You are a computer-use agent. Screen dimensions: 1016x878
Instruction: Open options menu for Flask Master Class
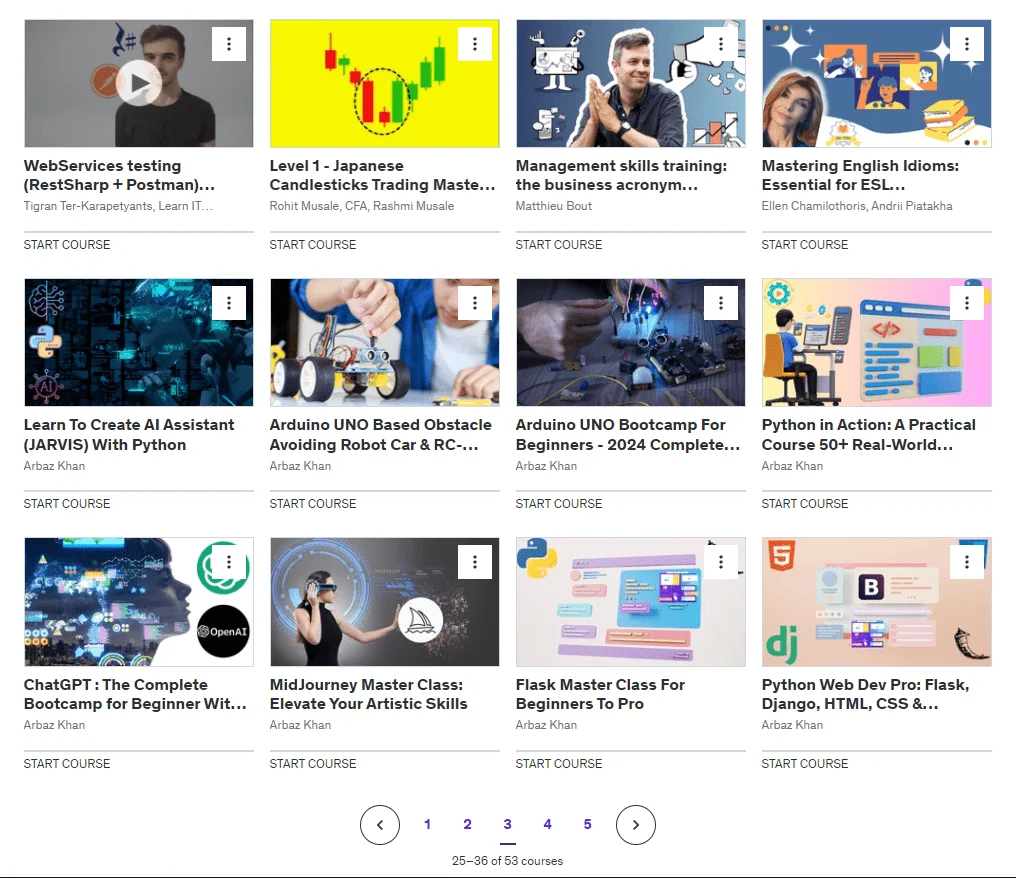(721, 562)
